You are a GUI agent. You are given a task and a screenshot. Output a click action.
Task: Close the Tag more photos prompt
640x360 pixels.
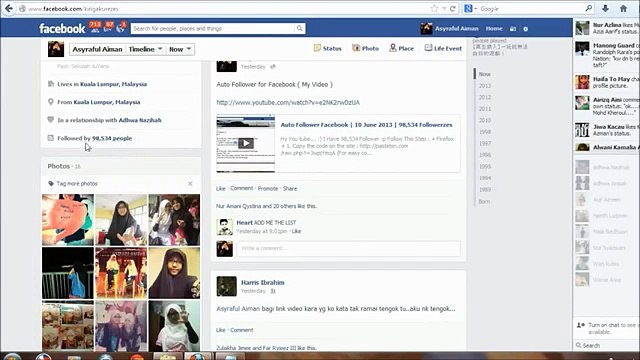pos(190,184)
